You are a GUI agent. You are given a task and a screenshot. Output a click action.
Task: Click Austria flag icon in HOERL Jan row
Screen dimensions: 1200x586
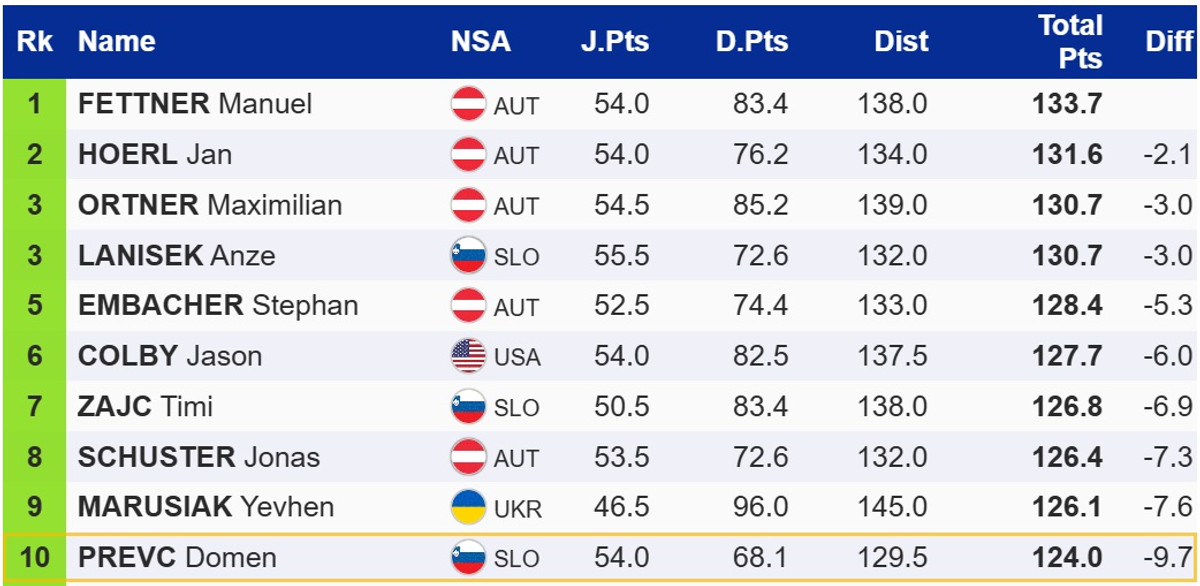tap(468, 155)
